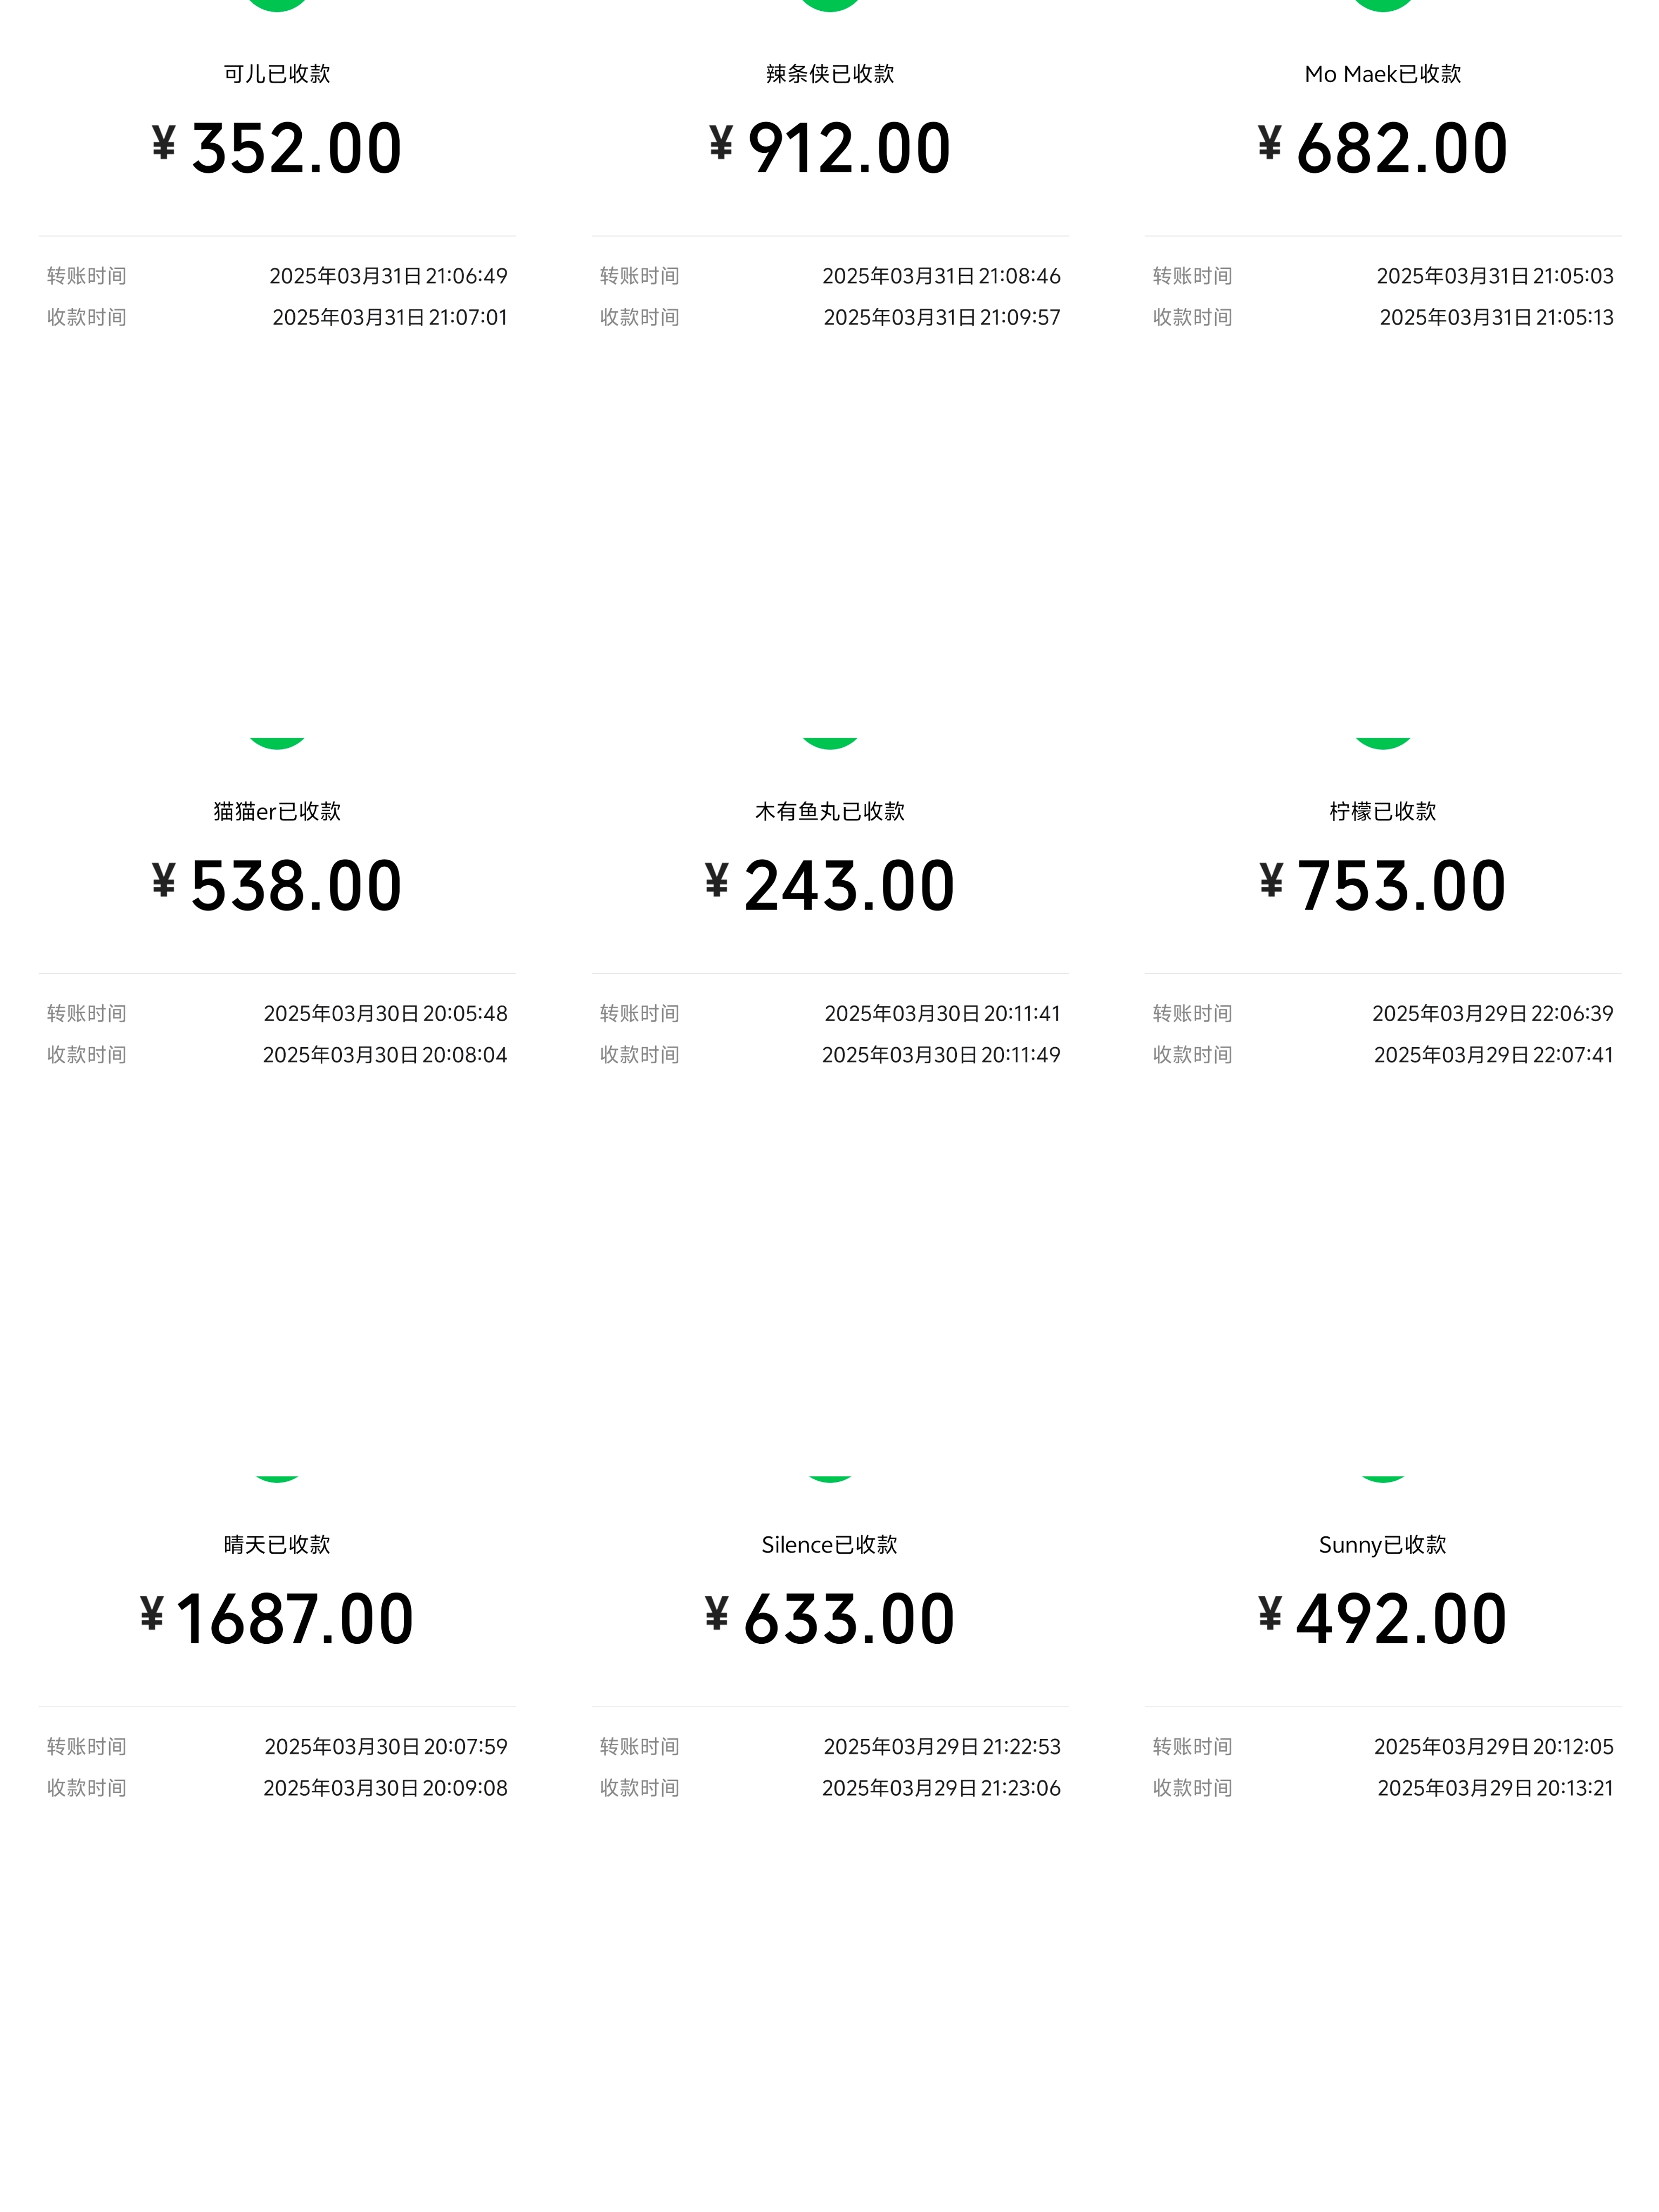Click the 可儿已收款 receipt title
Viewport: 1659px width, 2212px height.
pyautogui.click(x=277, y=74)
